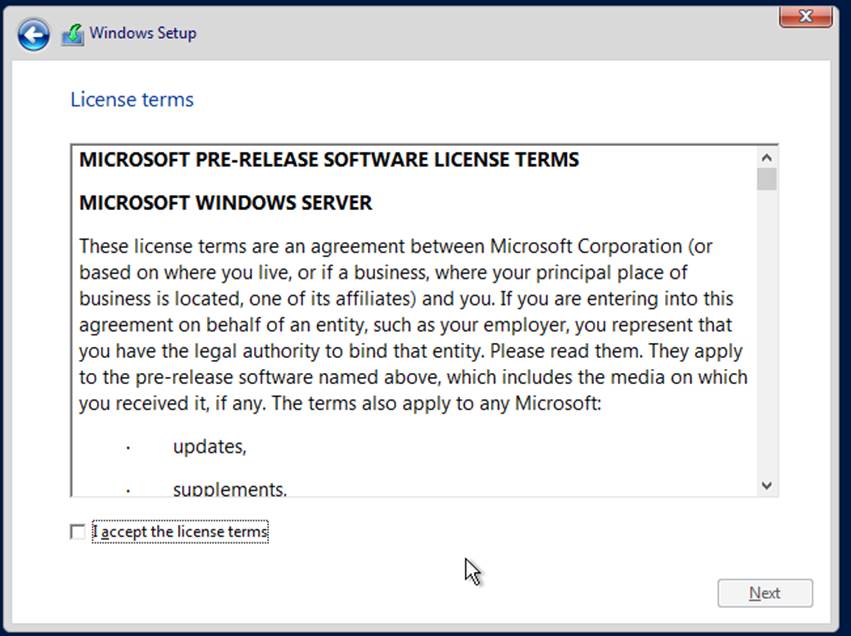Viewport: 851px width, 636px height.
Task: Click the back navigation arrow
Action: point(33,33)
